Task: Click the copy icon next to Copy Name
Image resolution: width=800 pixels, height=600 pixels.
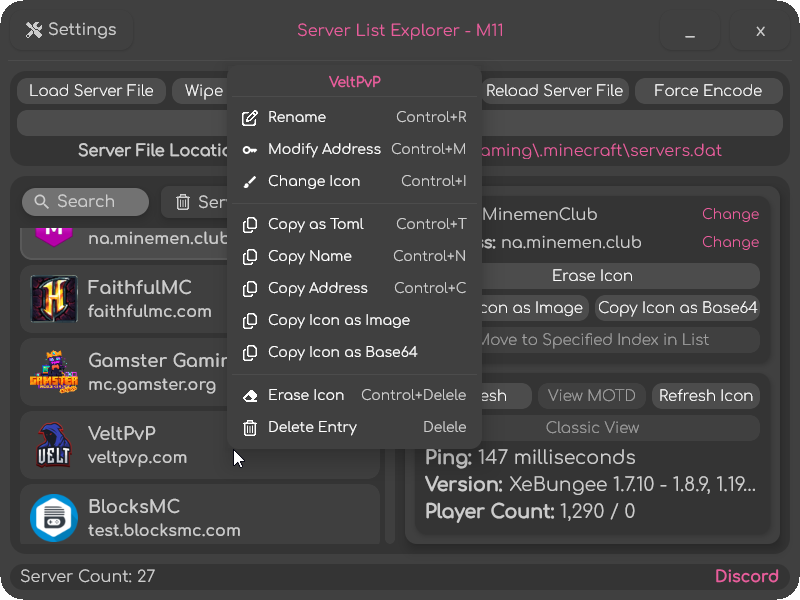Action: (x=249, y=257)
